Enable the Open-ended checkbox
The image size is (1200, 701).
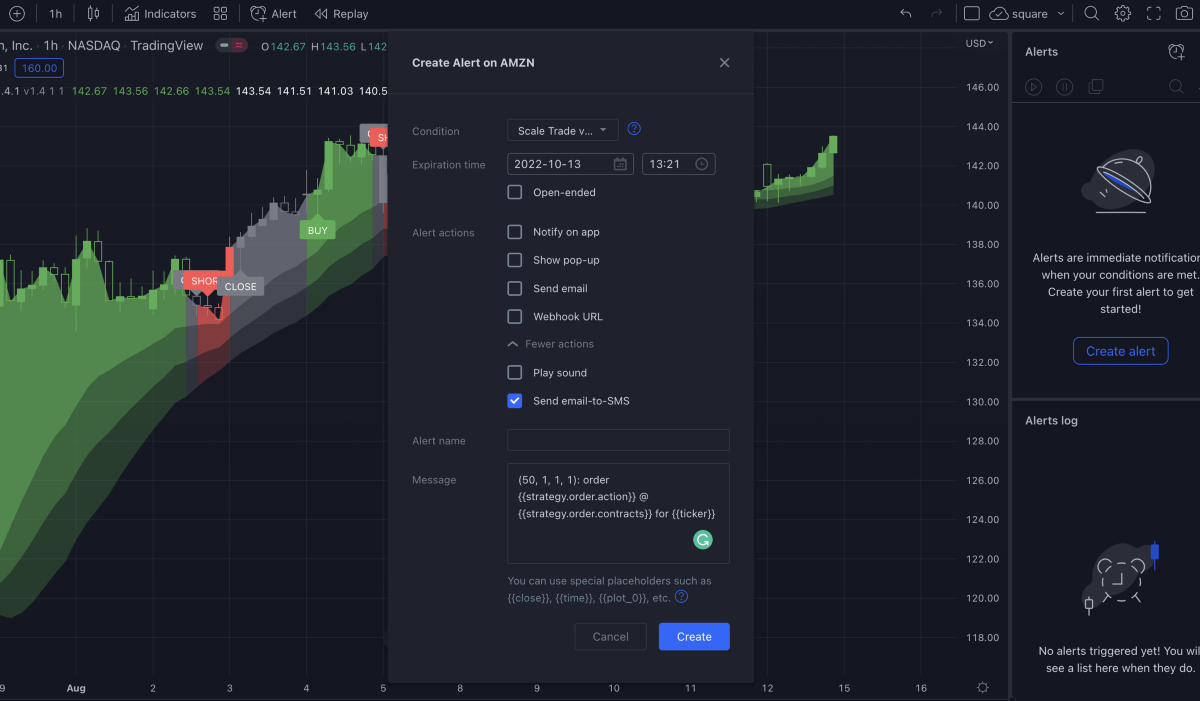pos(515,192)
